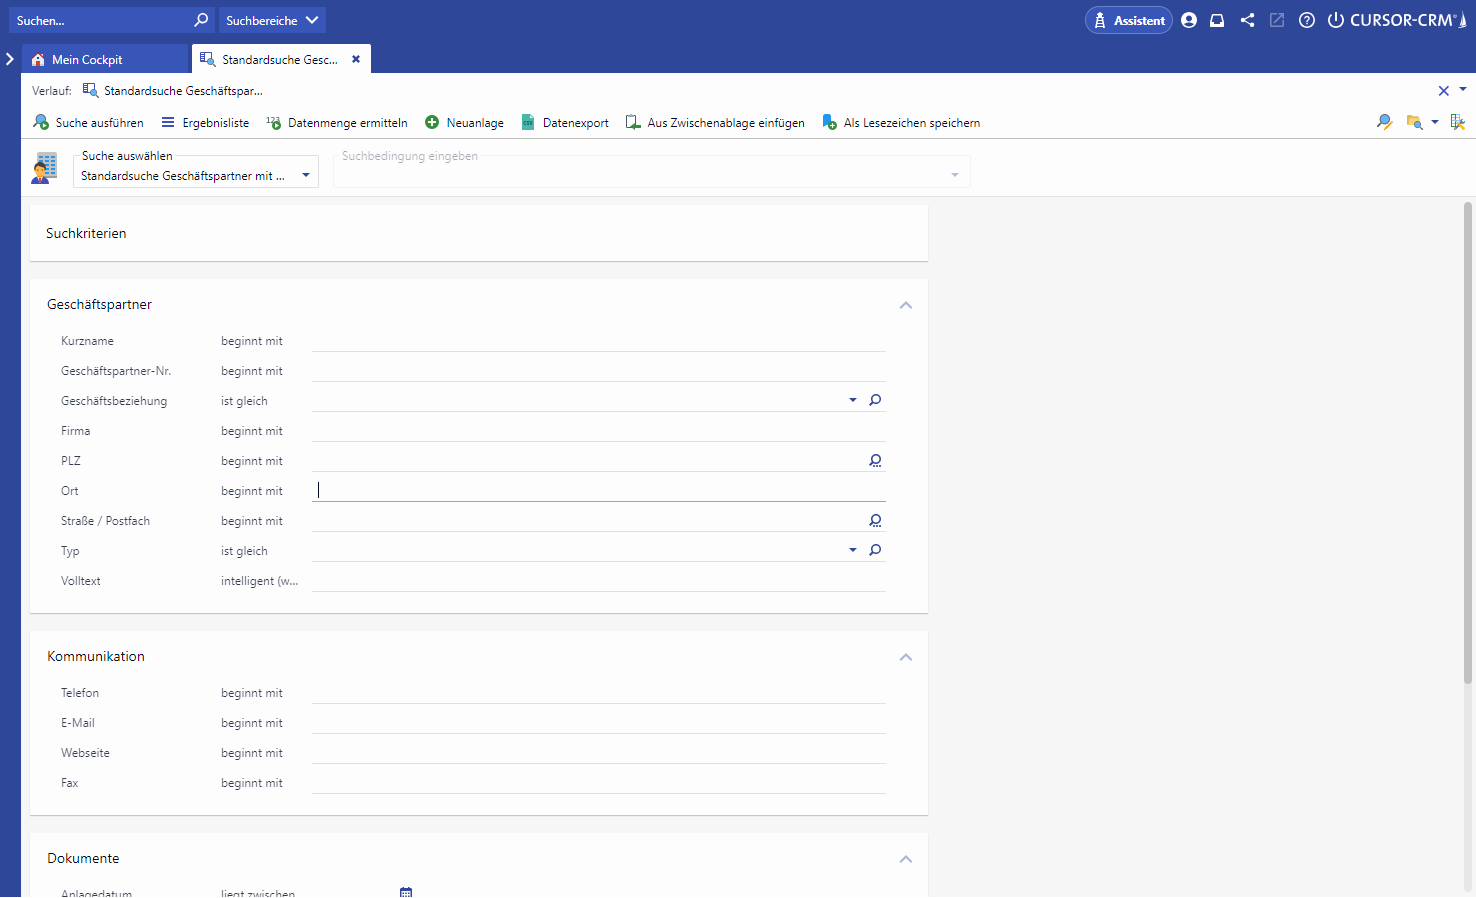
Task: Collapse the Geschäftspartner section
Action: coord(905,305)
